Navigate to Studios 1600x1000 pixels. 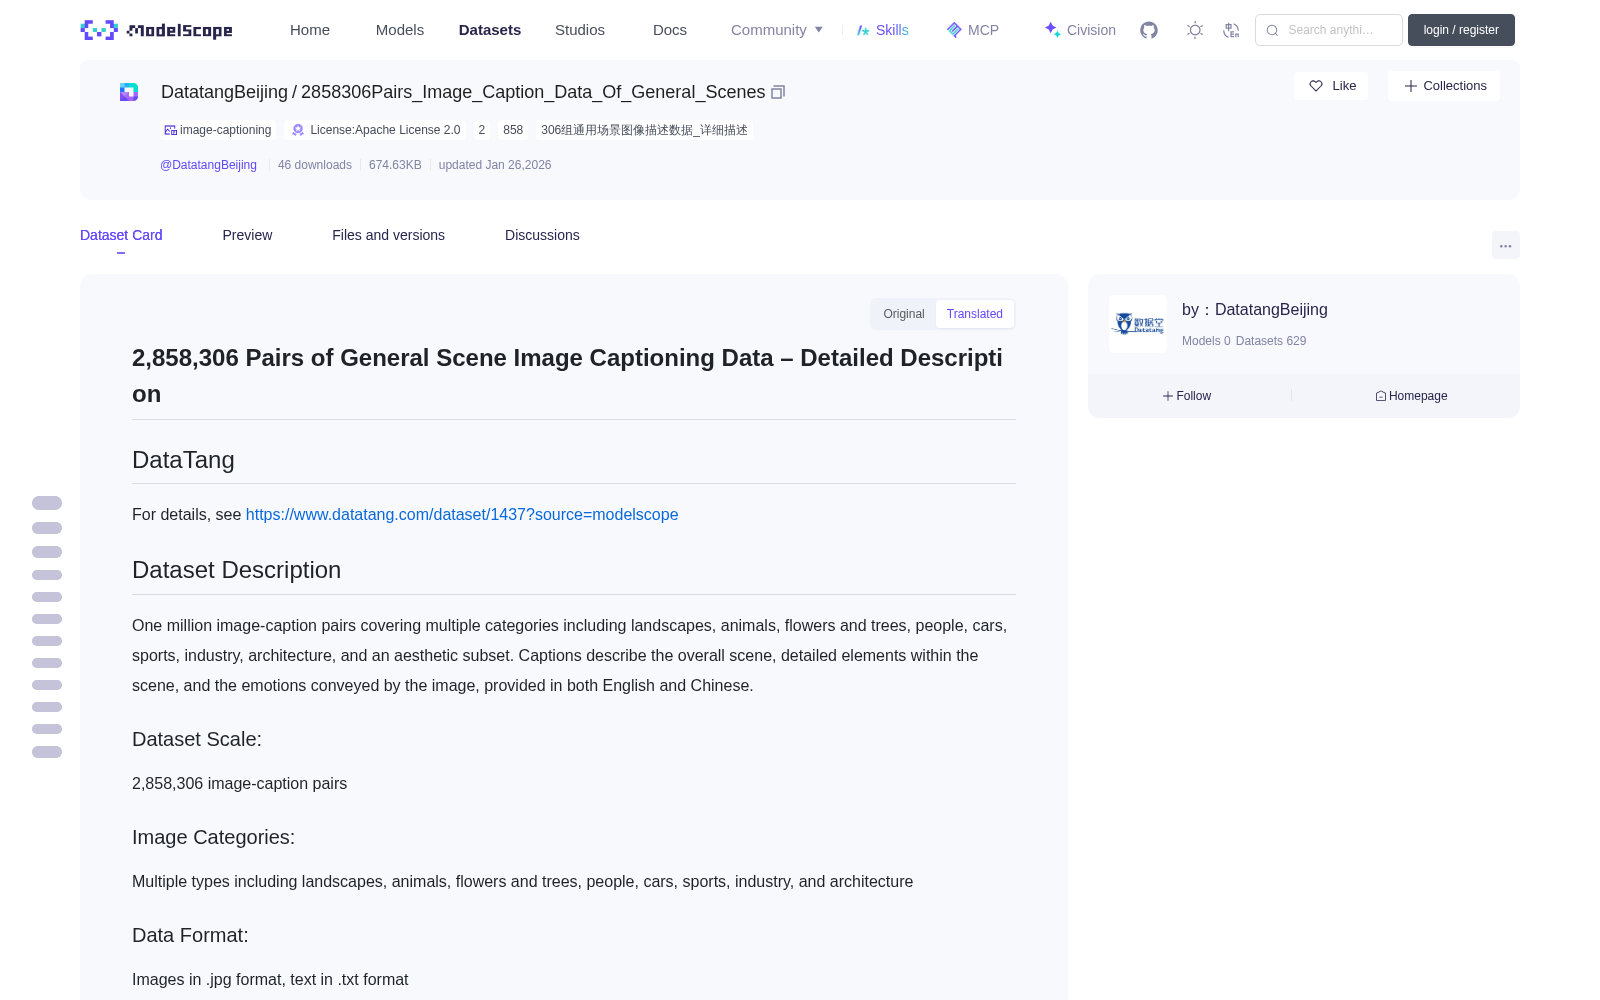[x=580, y=30]
